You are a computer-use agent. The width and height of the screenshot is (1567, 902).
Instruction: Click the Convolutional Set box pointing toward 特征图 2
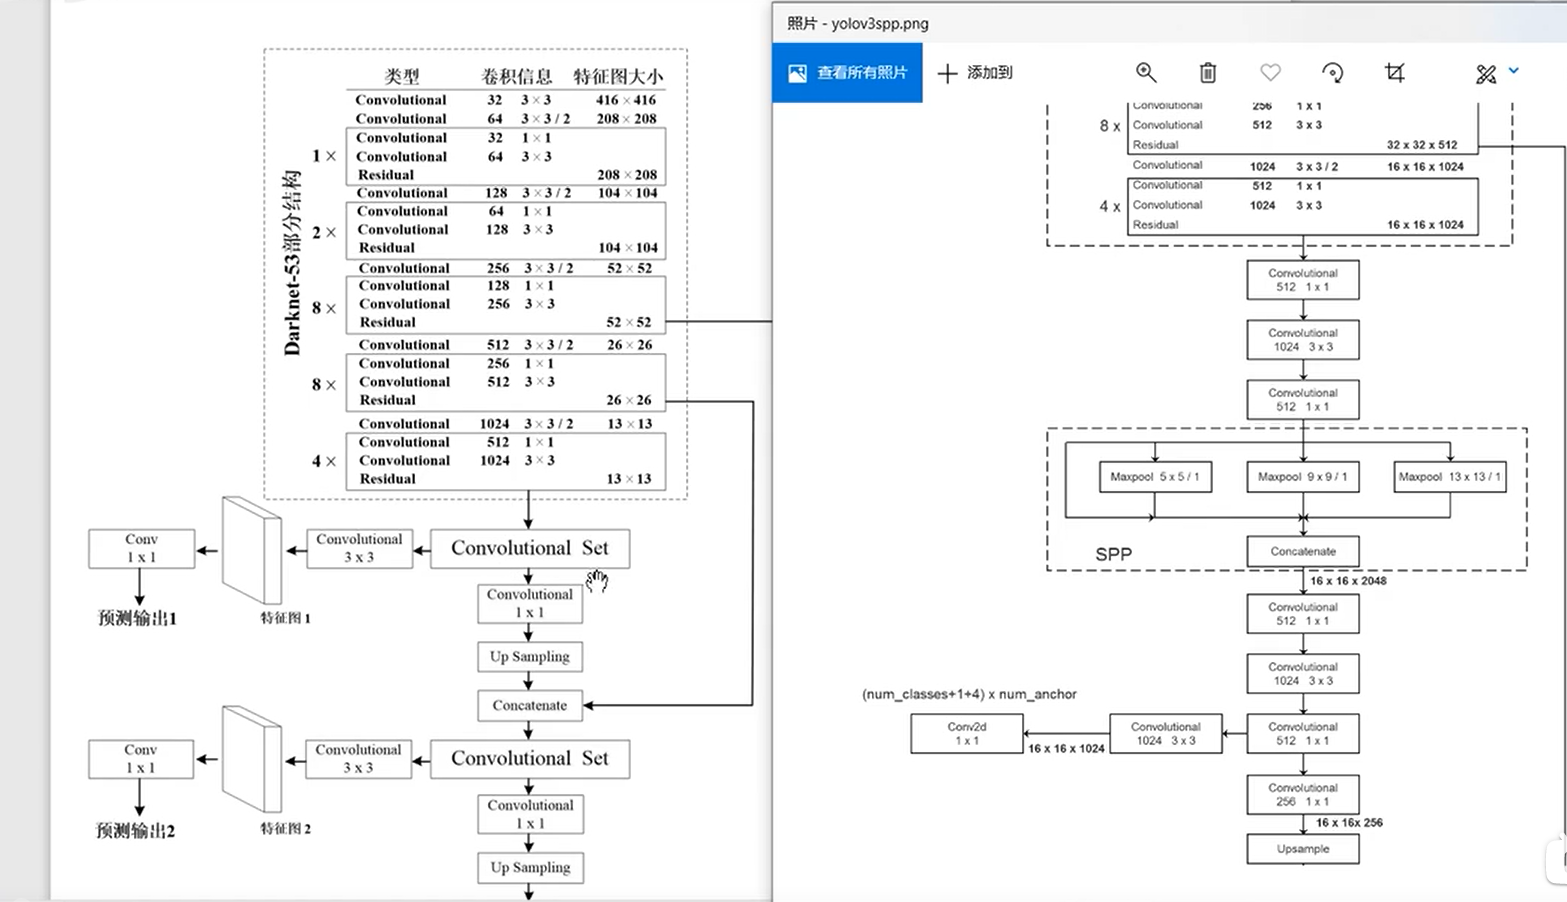[530, 759]
